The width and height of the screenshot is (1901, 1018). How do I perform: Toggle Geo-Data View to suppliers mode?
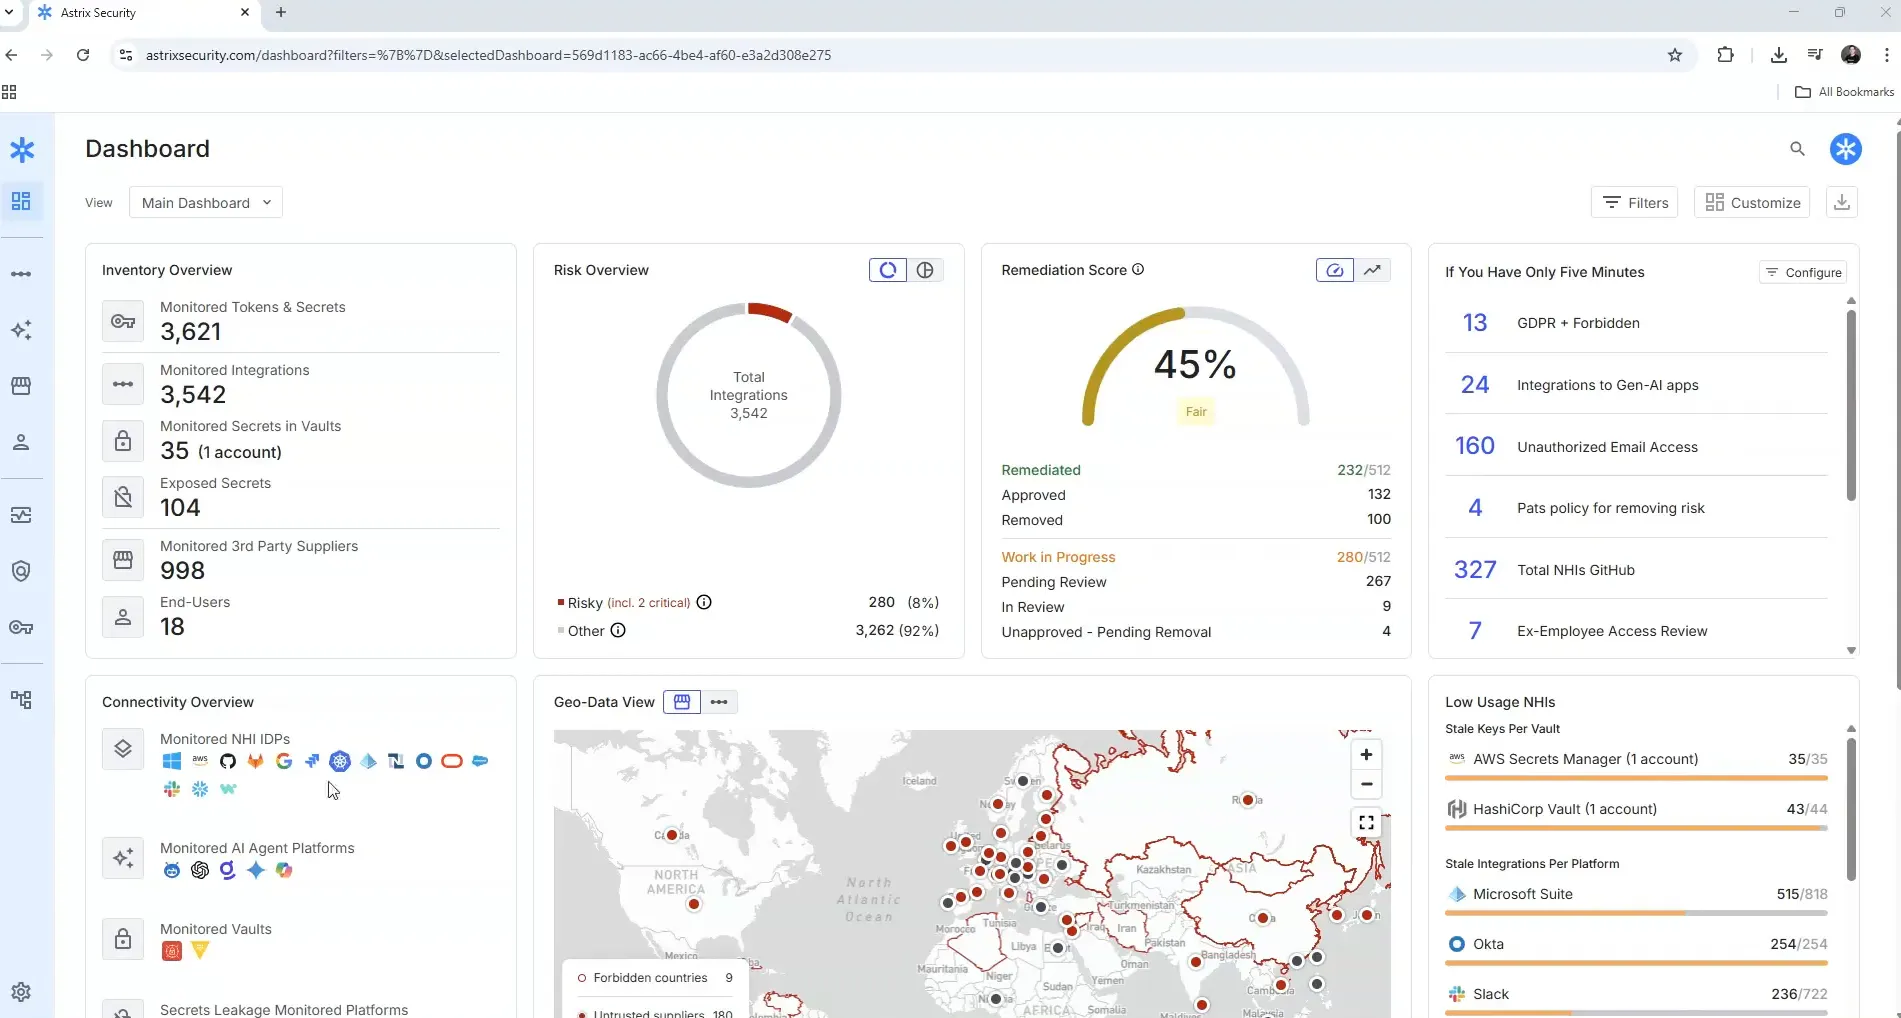pyautogui.click(x=682, y=702)
